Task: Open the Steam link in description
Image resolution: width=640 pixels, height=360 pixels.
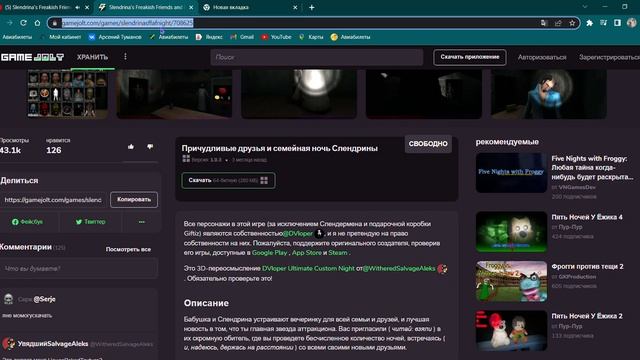Action: click(x=338, y=253)
